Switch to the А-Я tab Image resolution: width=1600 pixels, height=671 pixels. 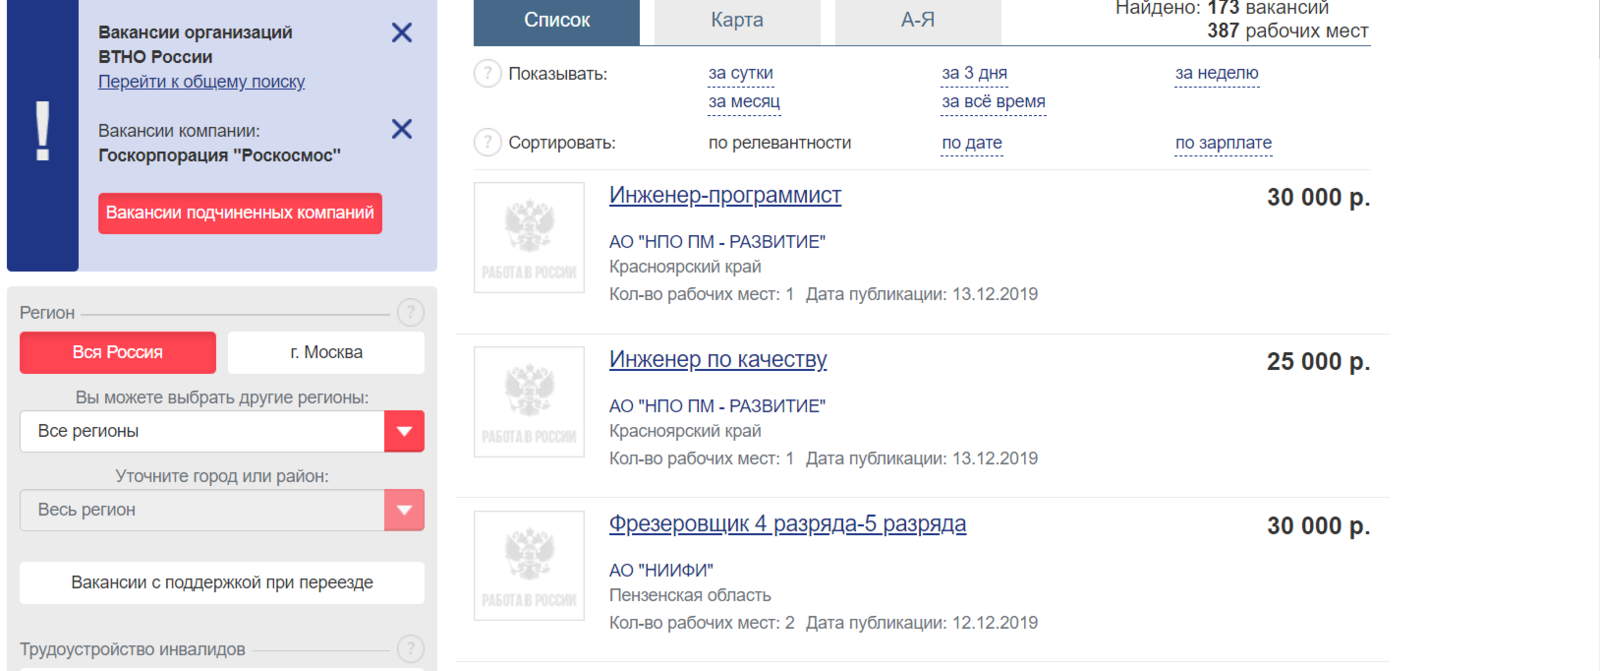click(917, 21)
